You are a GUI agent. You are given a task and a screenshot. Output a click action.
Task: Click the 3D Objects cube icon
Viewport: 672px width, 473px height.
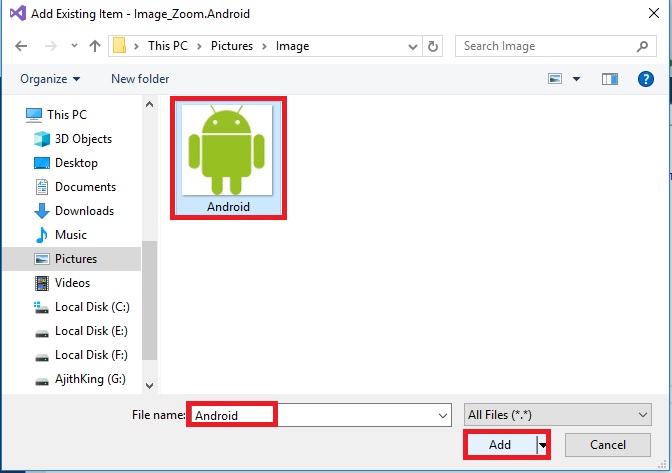[42, 139]
